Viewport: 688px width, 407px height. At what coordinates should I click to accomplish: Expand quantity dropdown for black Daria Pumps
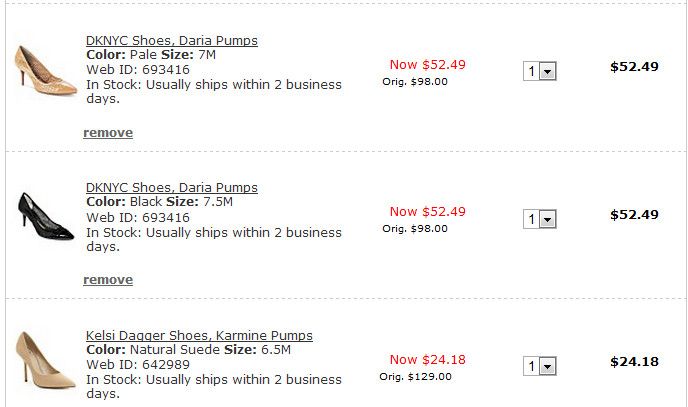tap(540, 219)
